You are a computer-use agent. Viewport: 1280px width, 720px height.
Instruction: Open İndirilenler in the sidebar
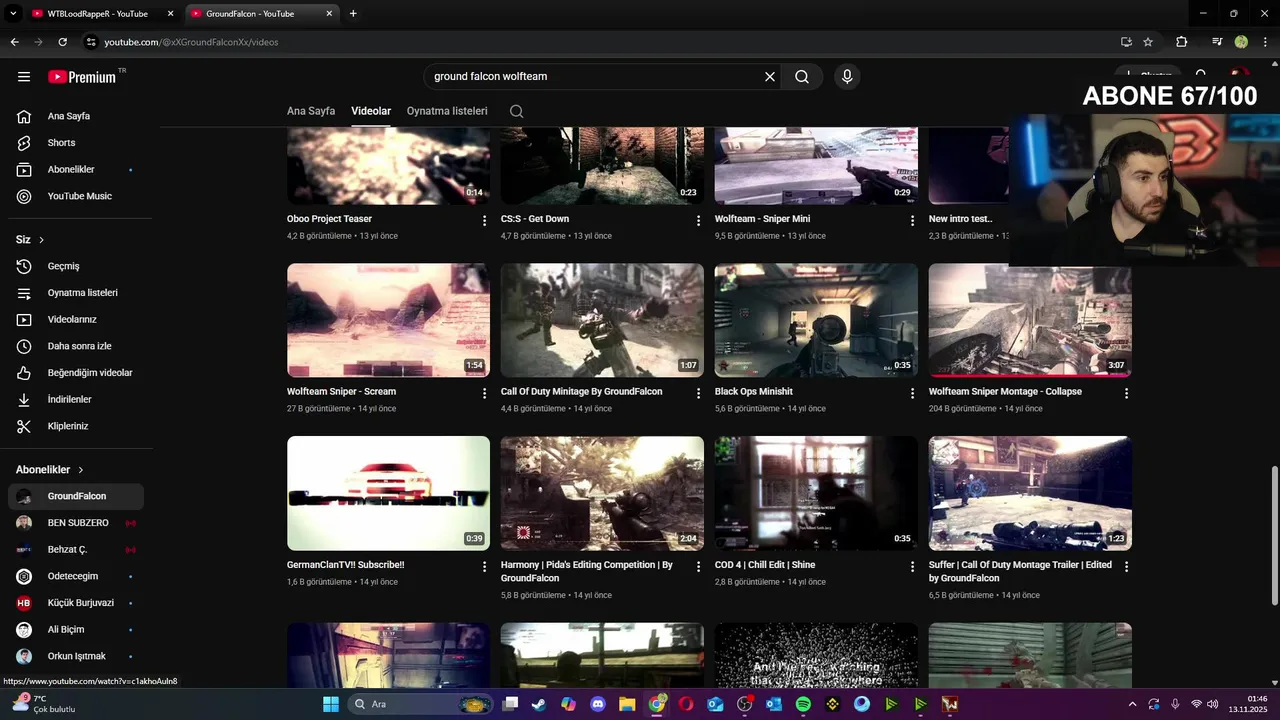pyautogui.click(x=76, y=400)
